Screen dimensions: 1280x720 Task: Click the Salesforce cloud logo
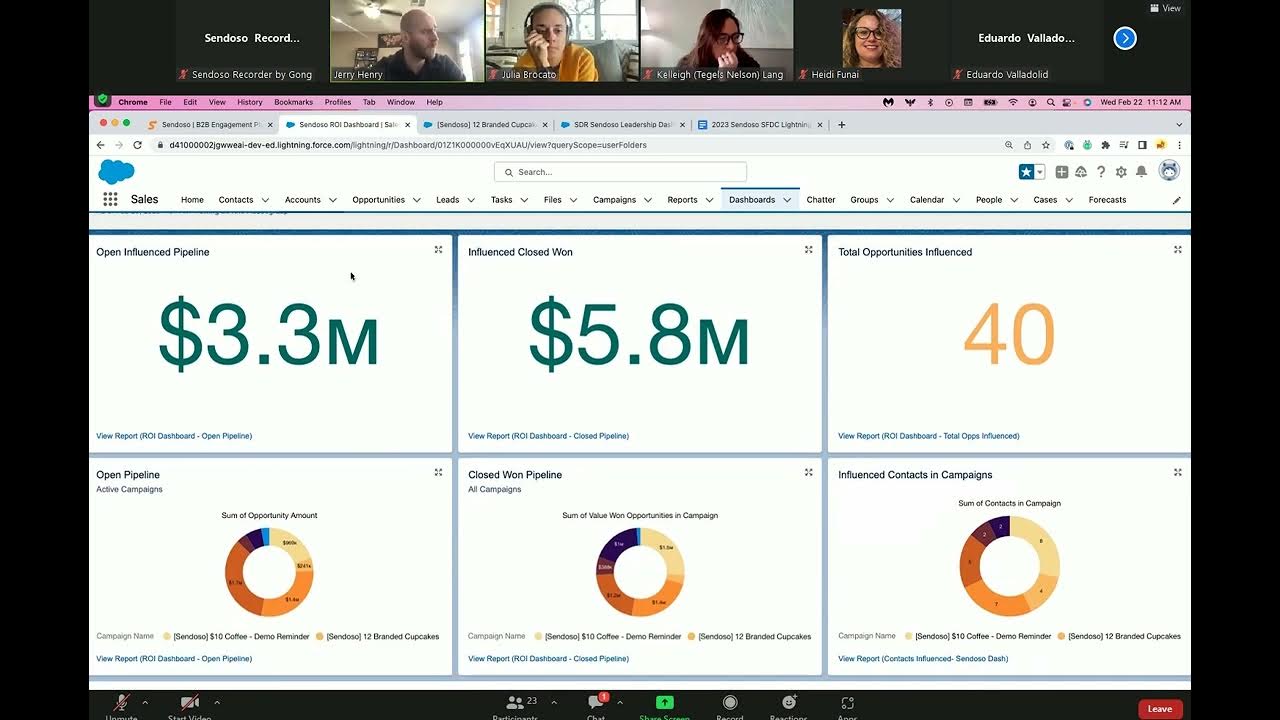pos(116,172)
